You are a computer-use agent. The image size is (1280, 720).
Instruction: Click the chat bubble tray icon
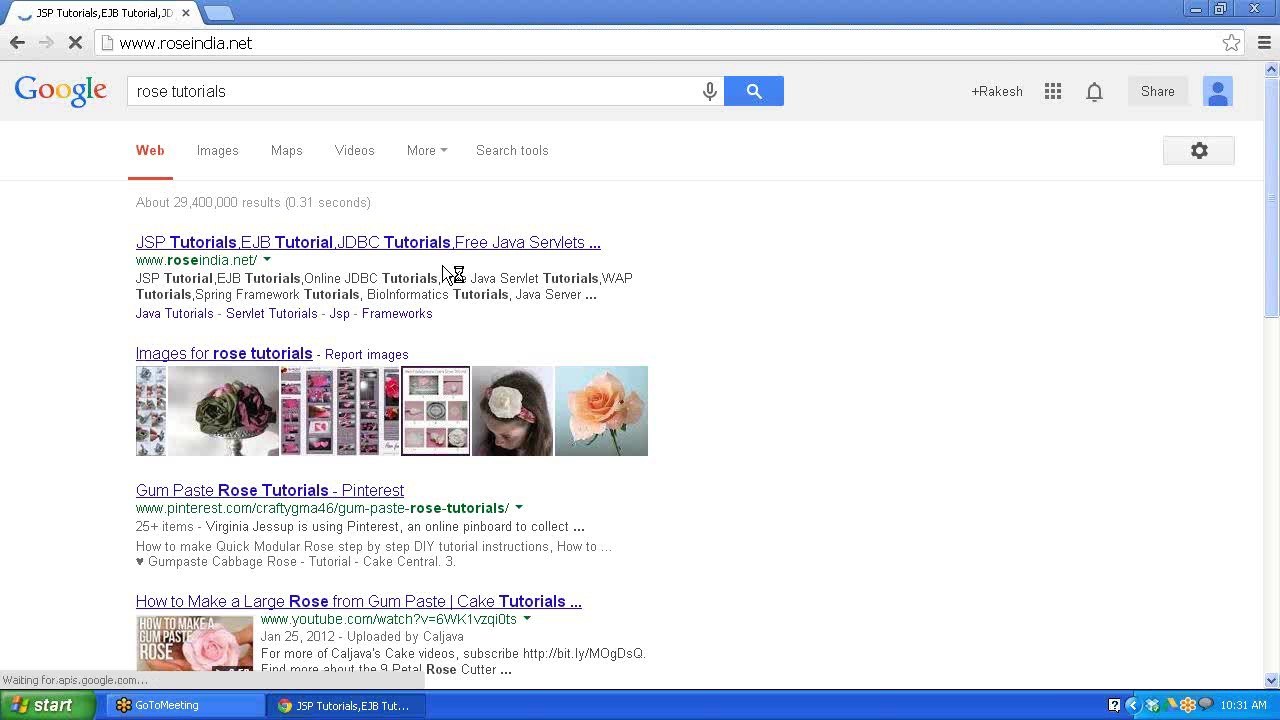tap(1205, 704)
